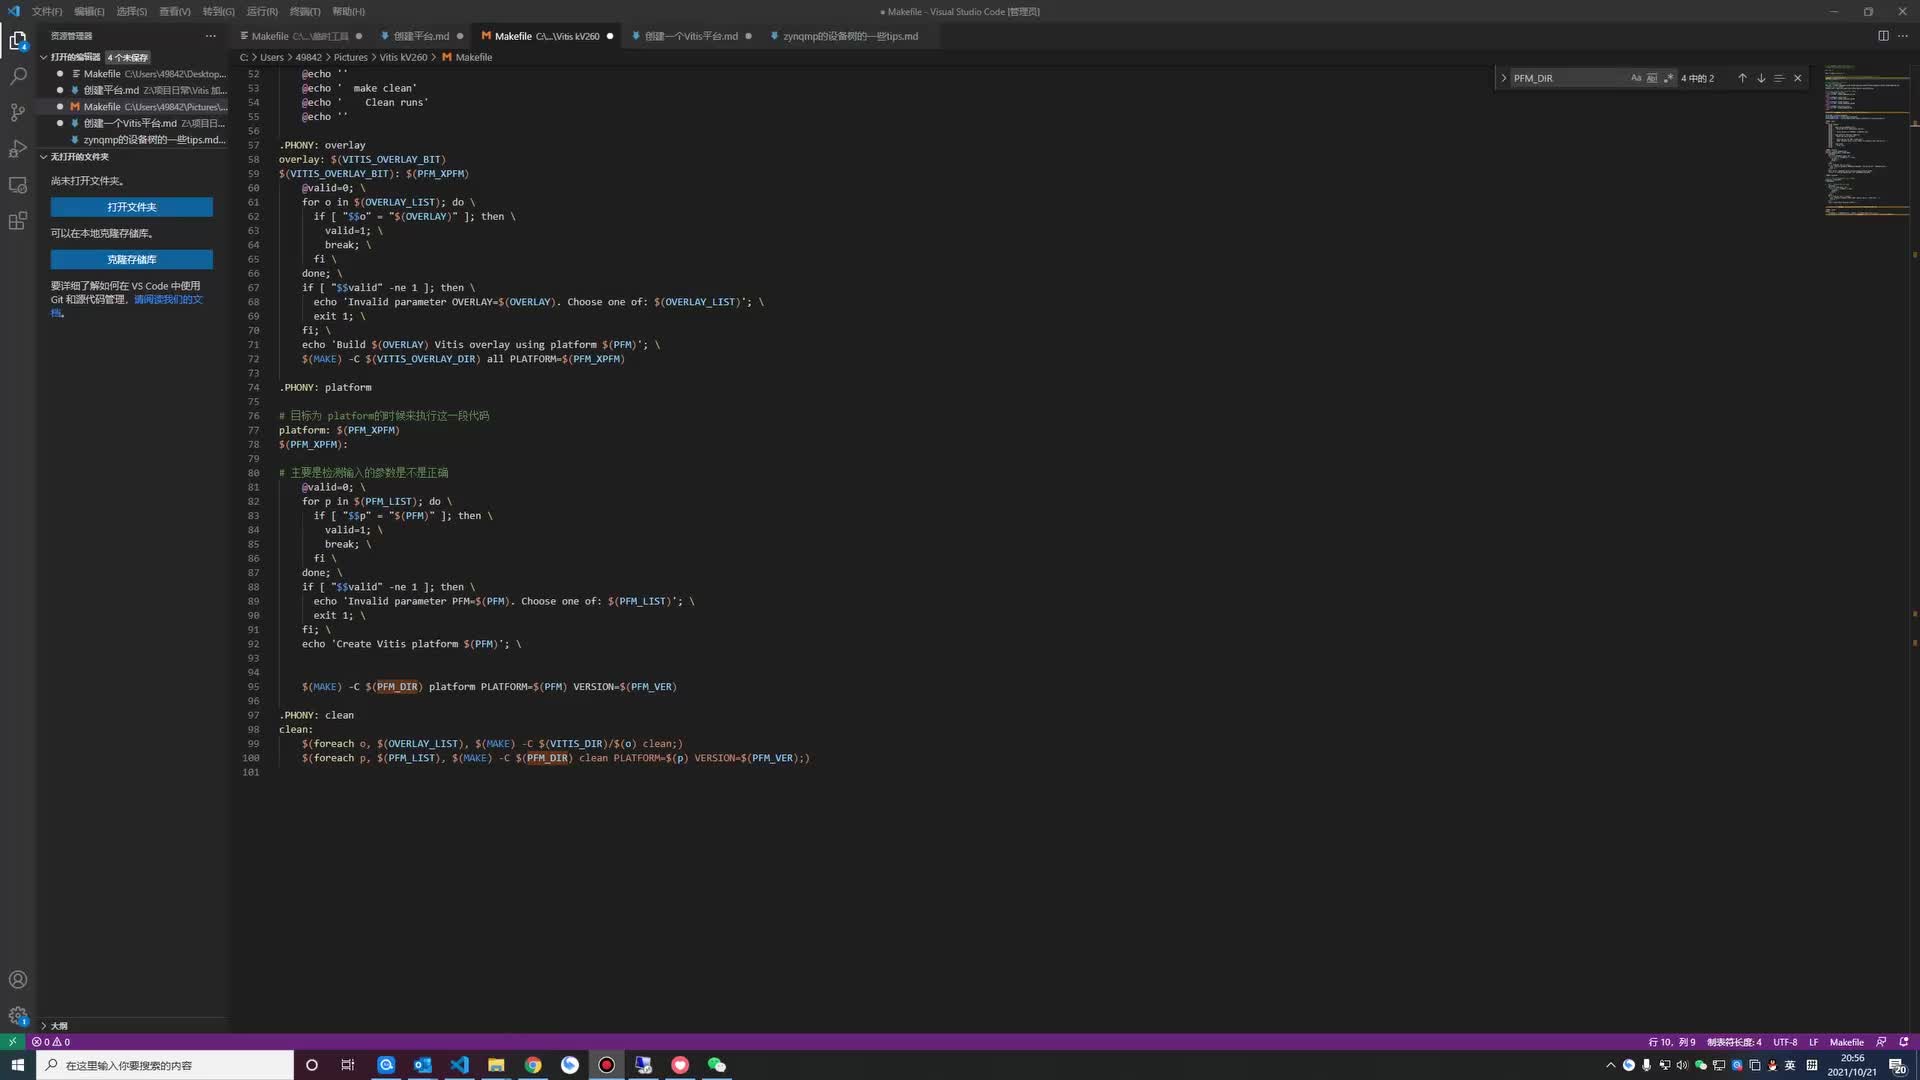1920x1080 pixels.
Task: Open File Explorer from taskbar
Action: 496,1065
